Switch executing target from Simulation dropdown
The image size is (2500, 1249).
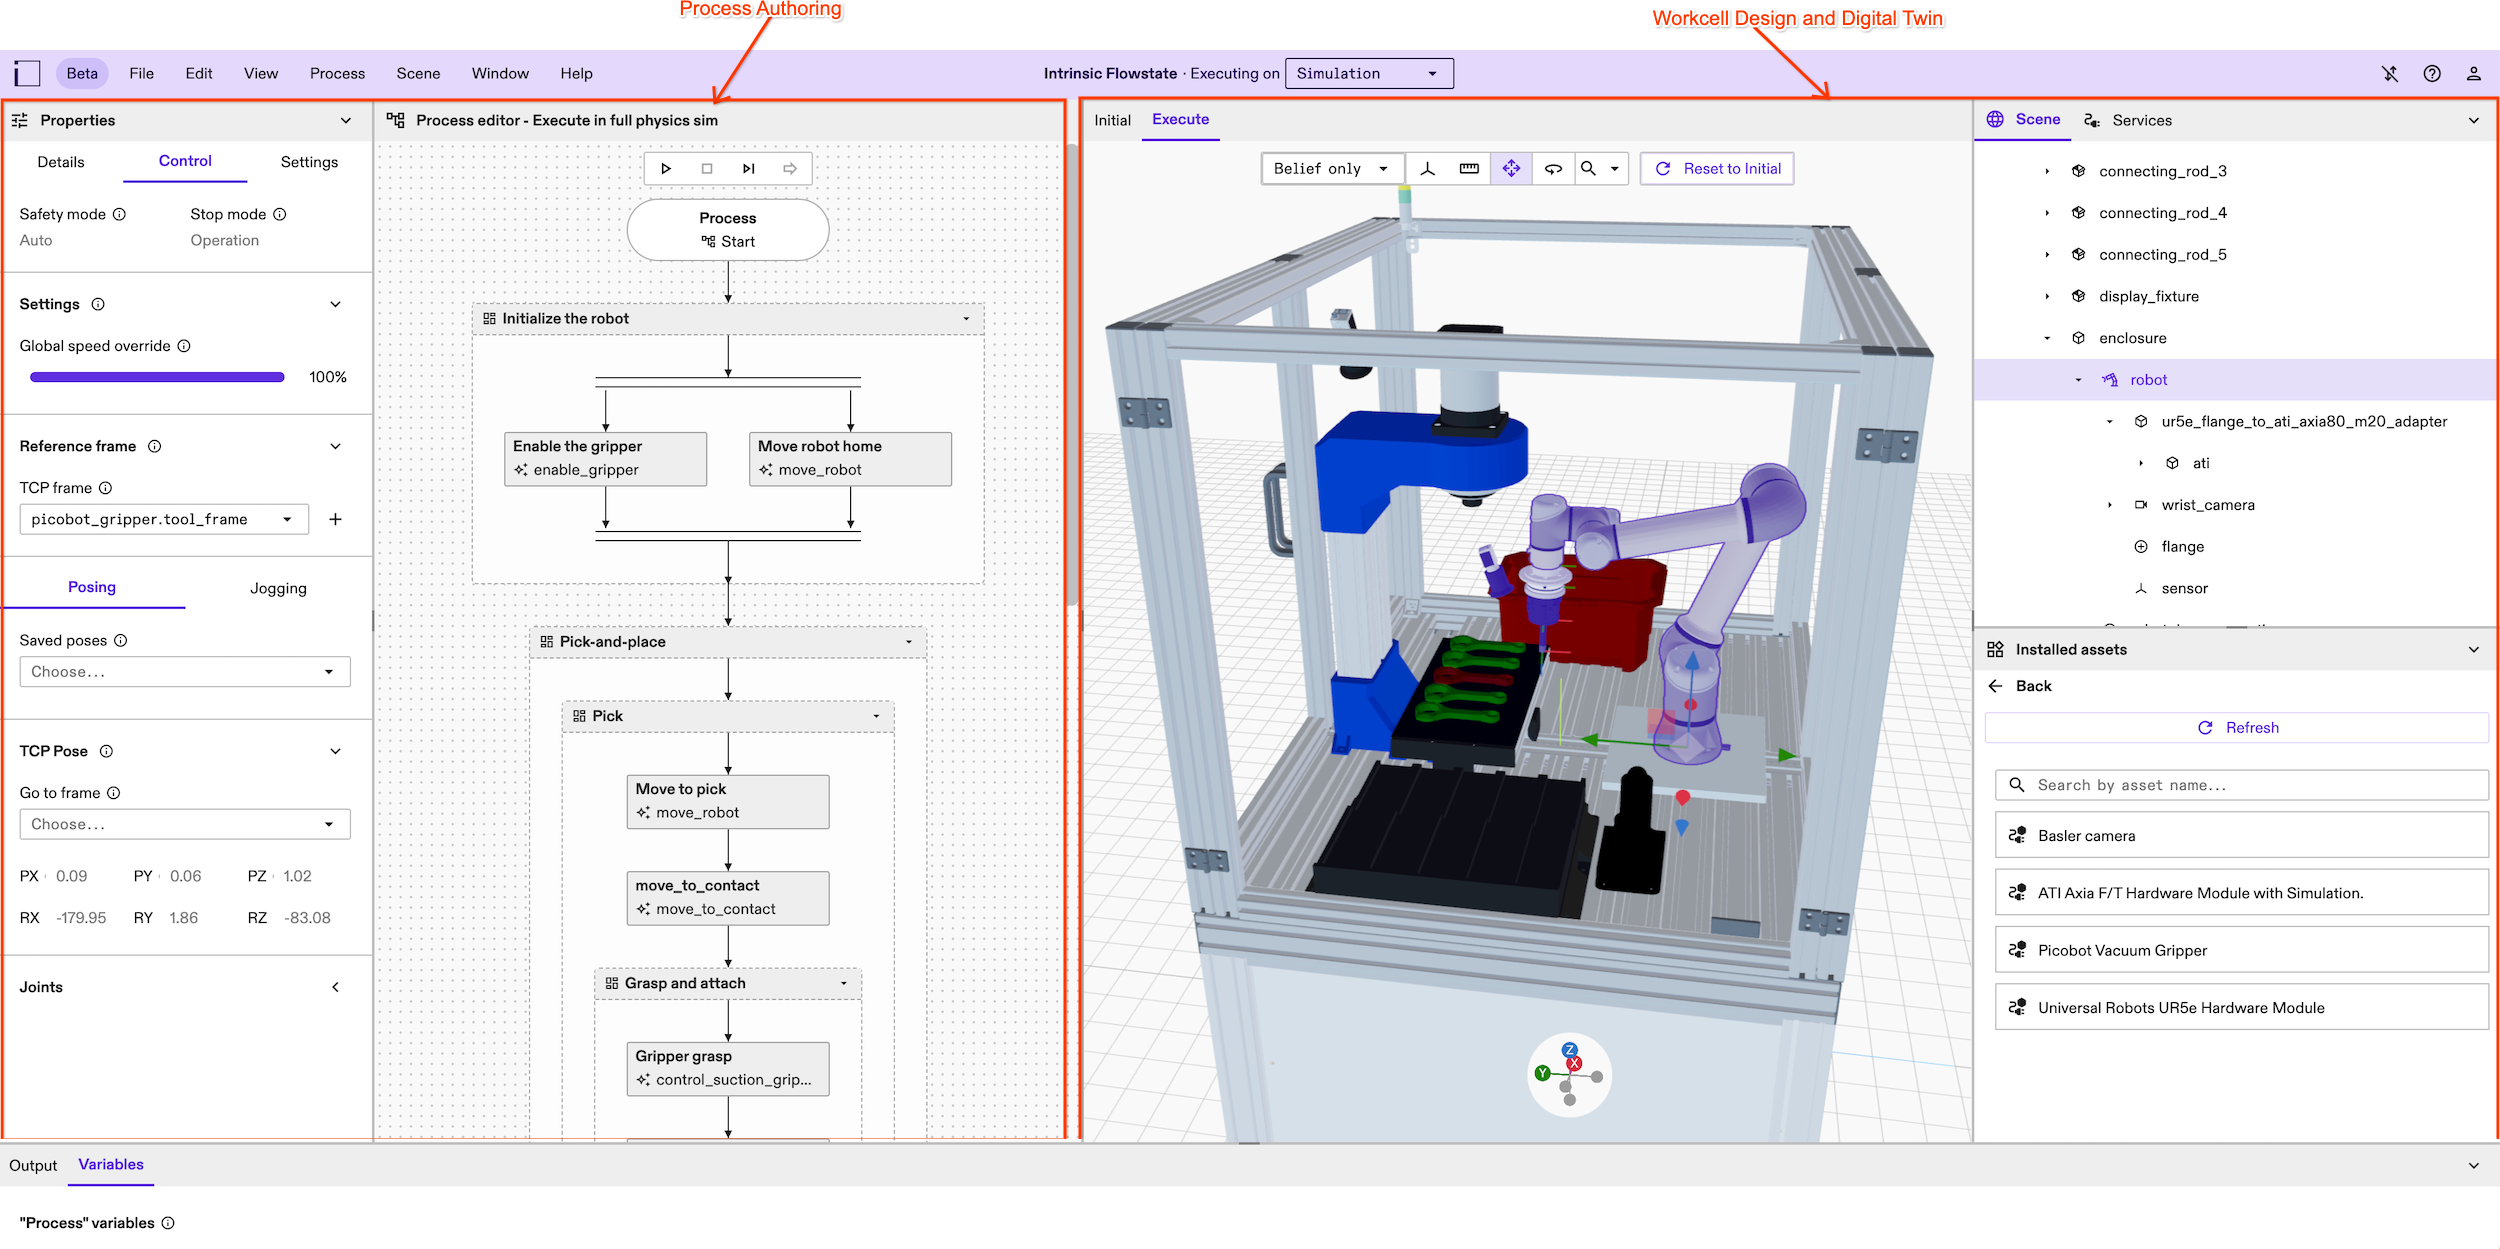1368,73
